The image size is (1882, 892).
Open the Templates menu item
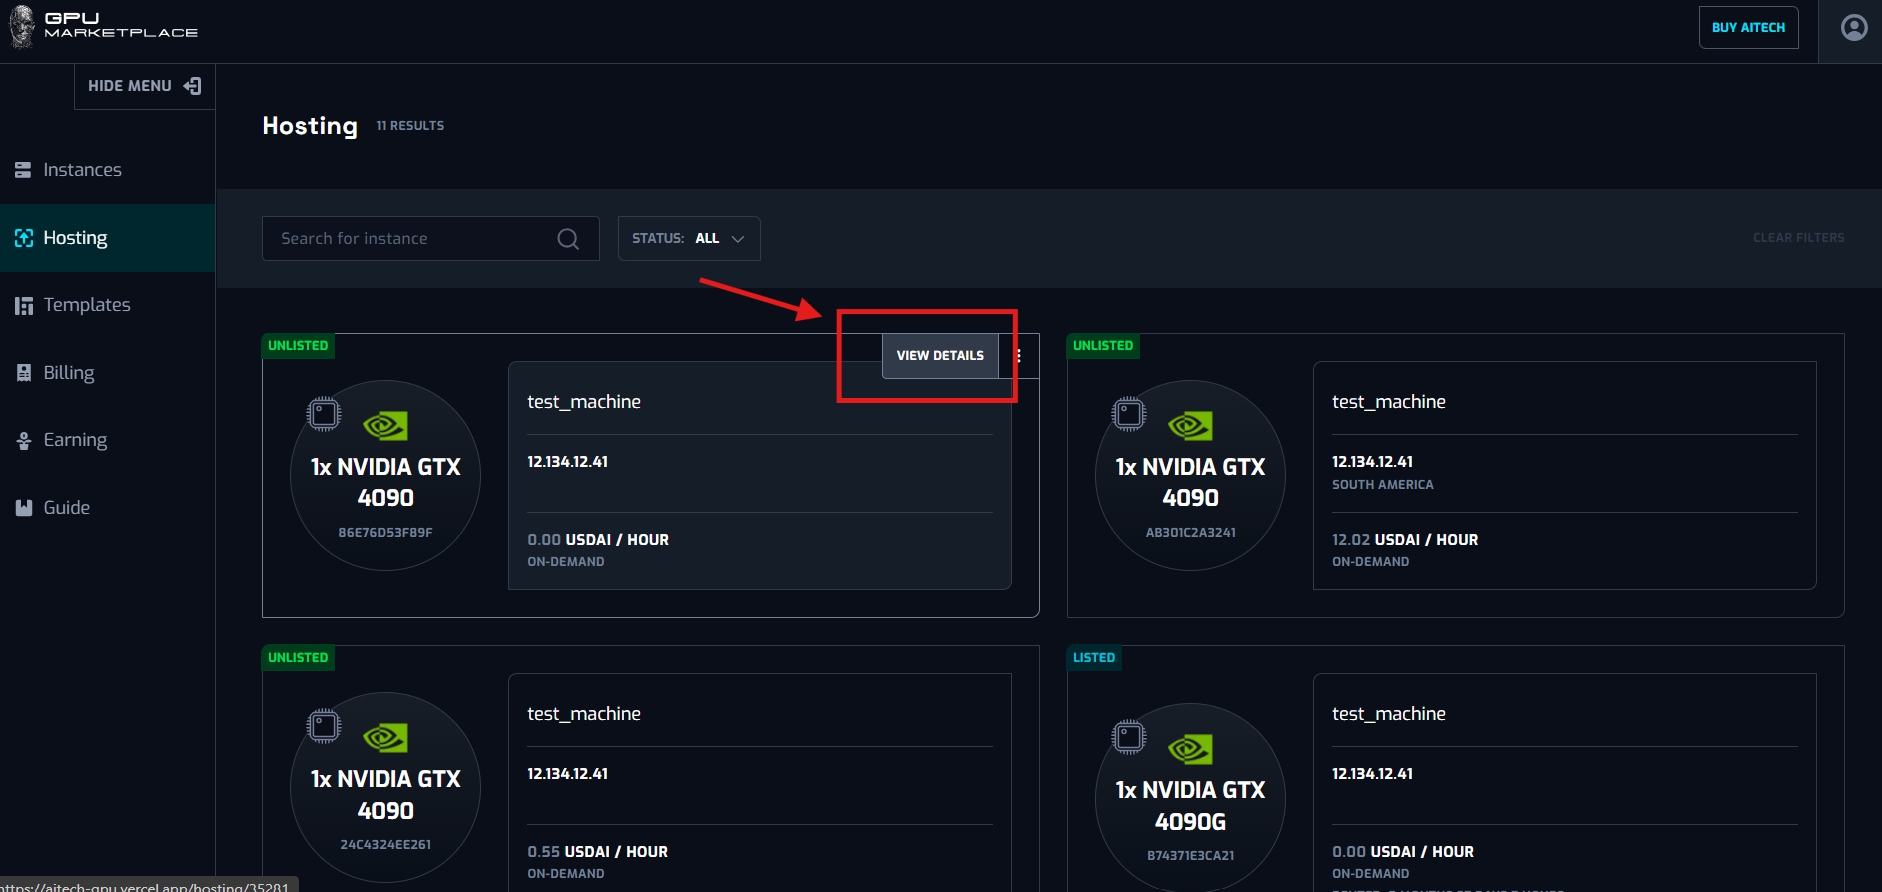tap(87, 305)
